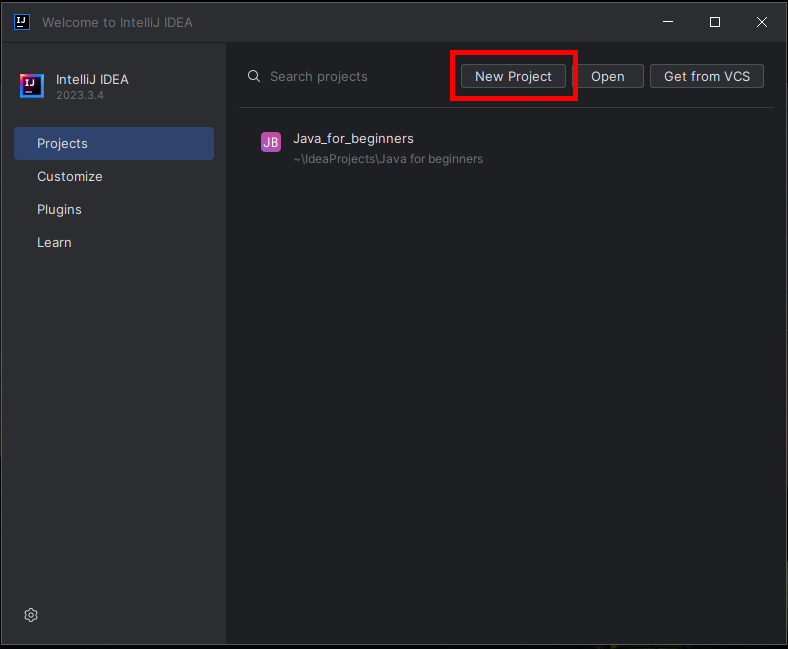This screenshot has height=649, width=788.
Task: Maximize the Welcome to IntelliJ IDEA window
Action: pos(715,22)
